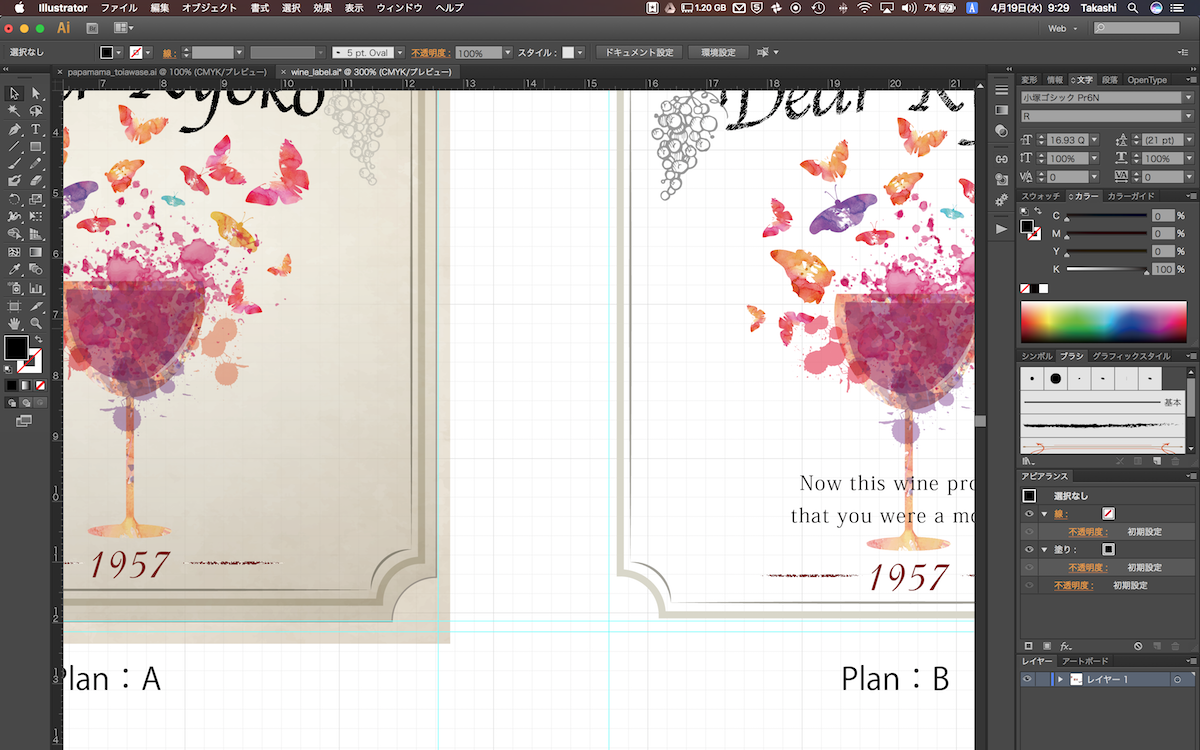
Task: Select the Zoom magnifier tool
Action: [x=36, y=323]
